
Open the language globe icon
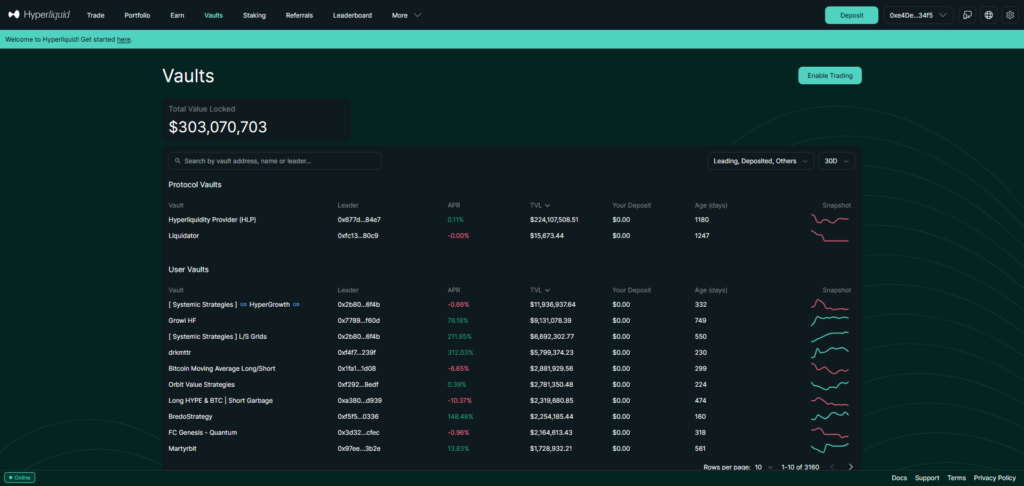tap(989, 15)
